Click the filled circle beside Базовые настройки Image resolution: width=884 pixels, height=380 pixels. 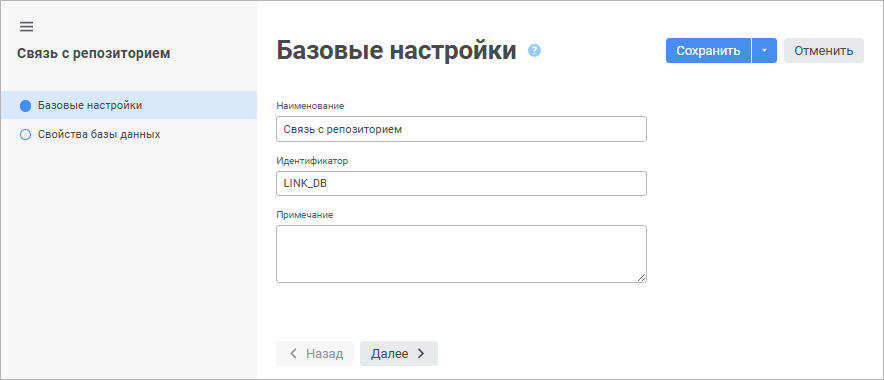point(25,105)
